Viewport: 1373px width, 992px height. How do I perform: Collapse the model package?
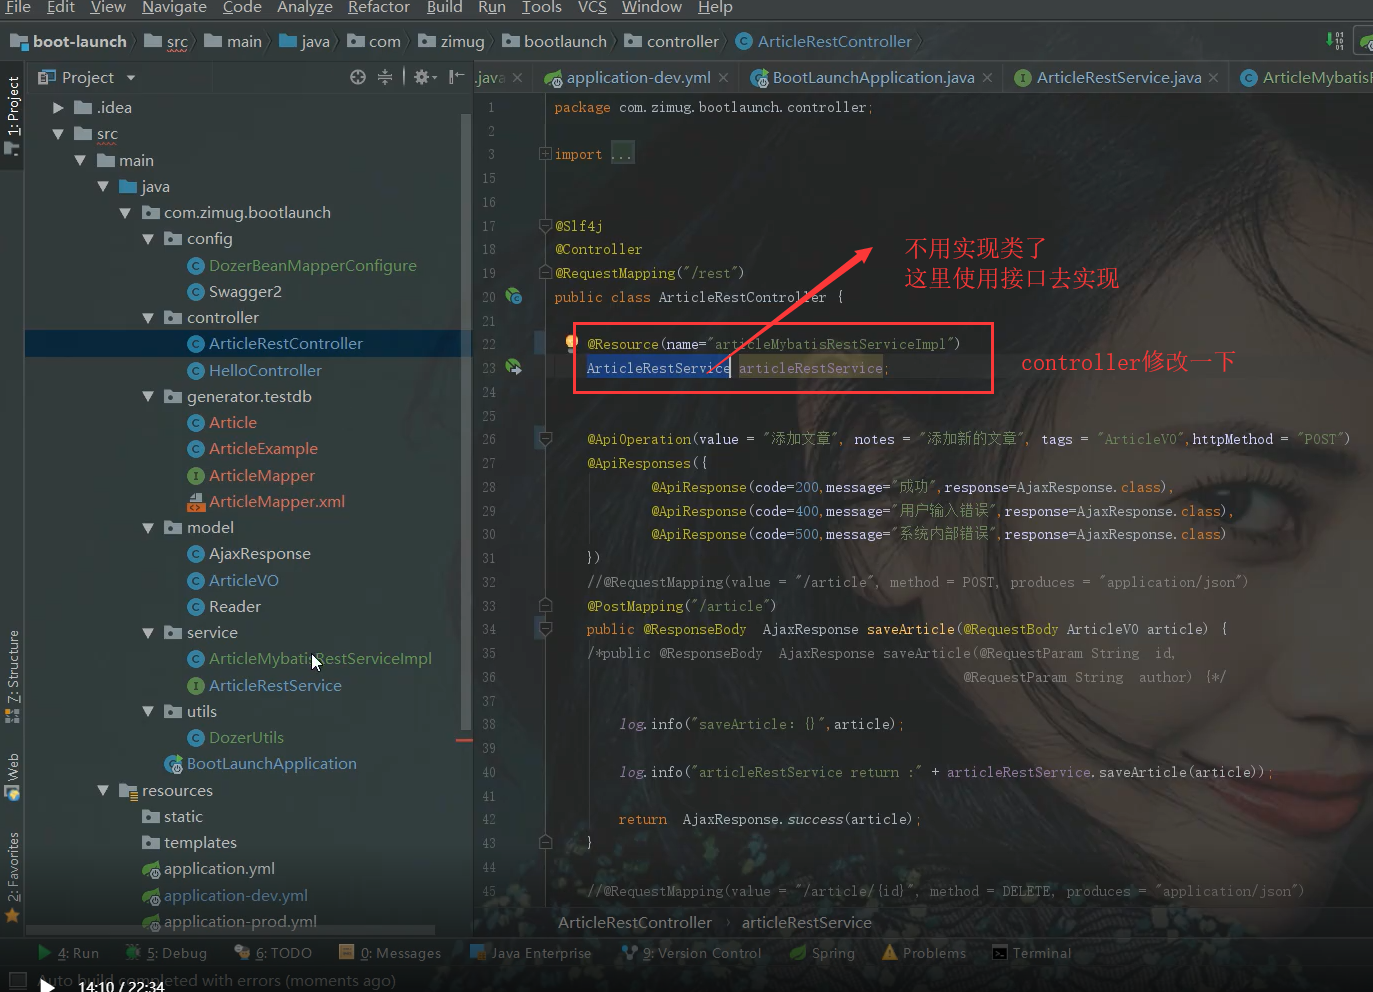tap(148, 528)
